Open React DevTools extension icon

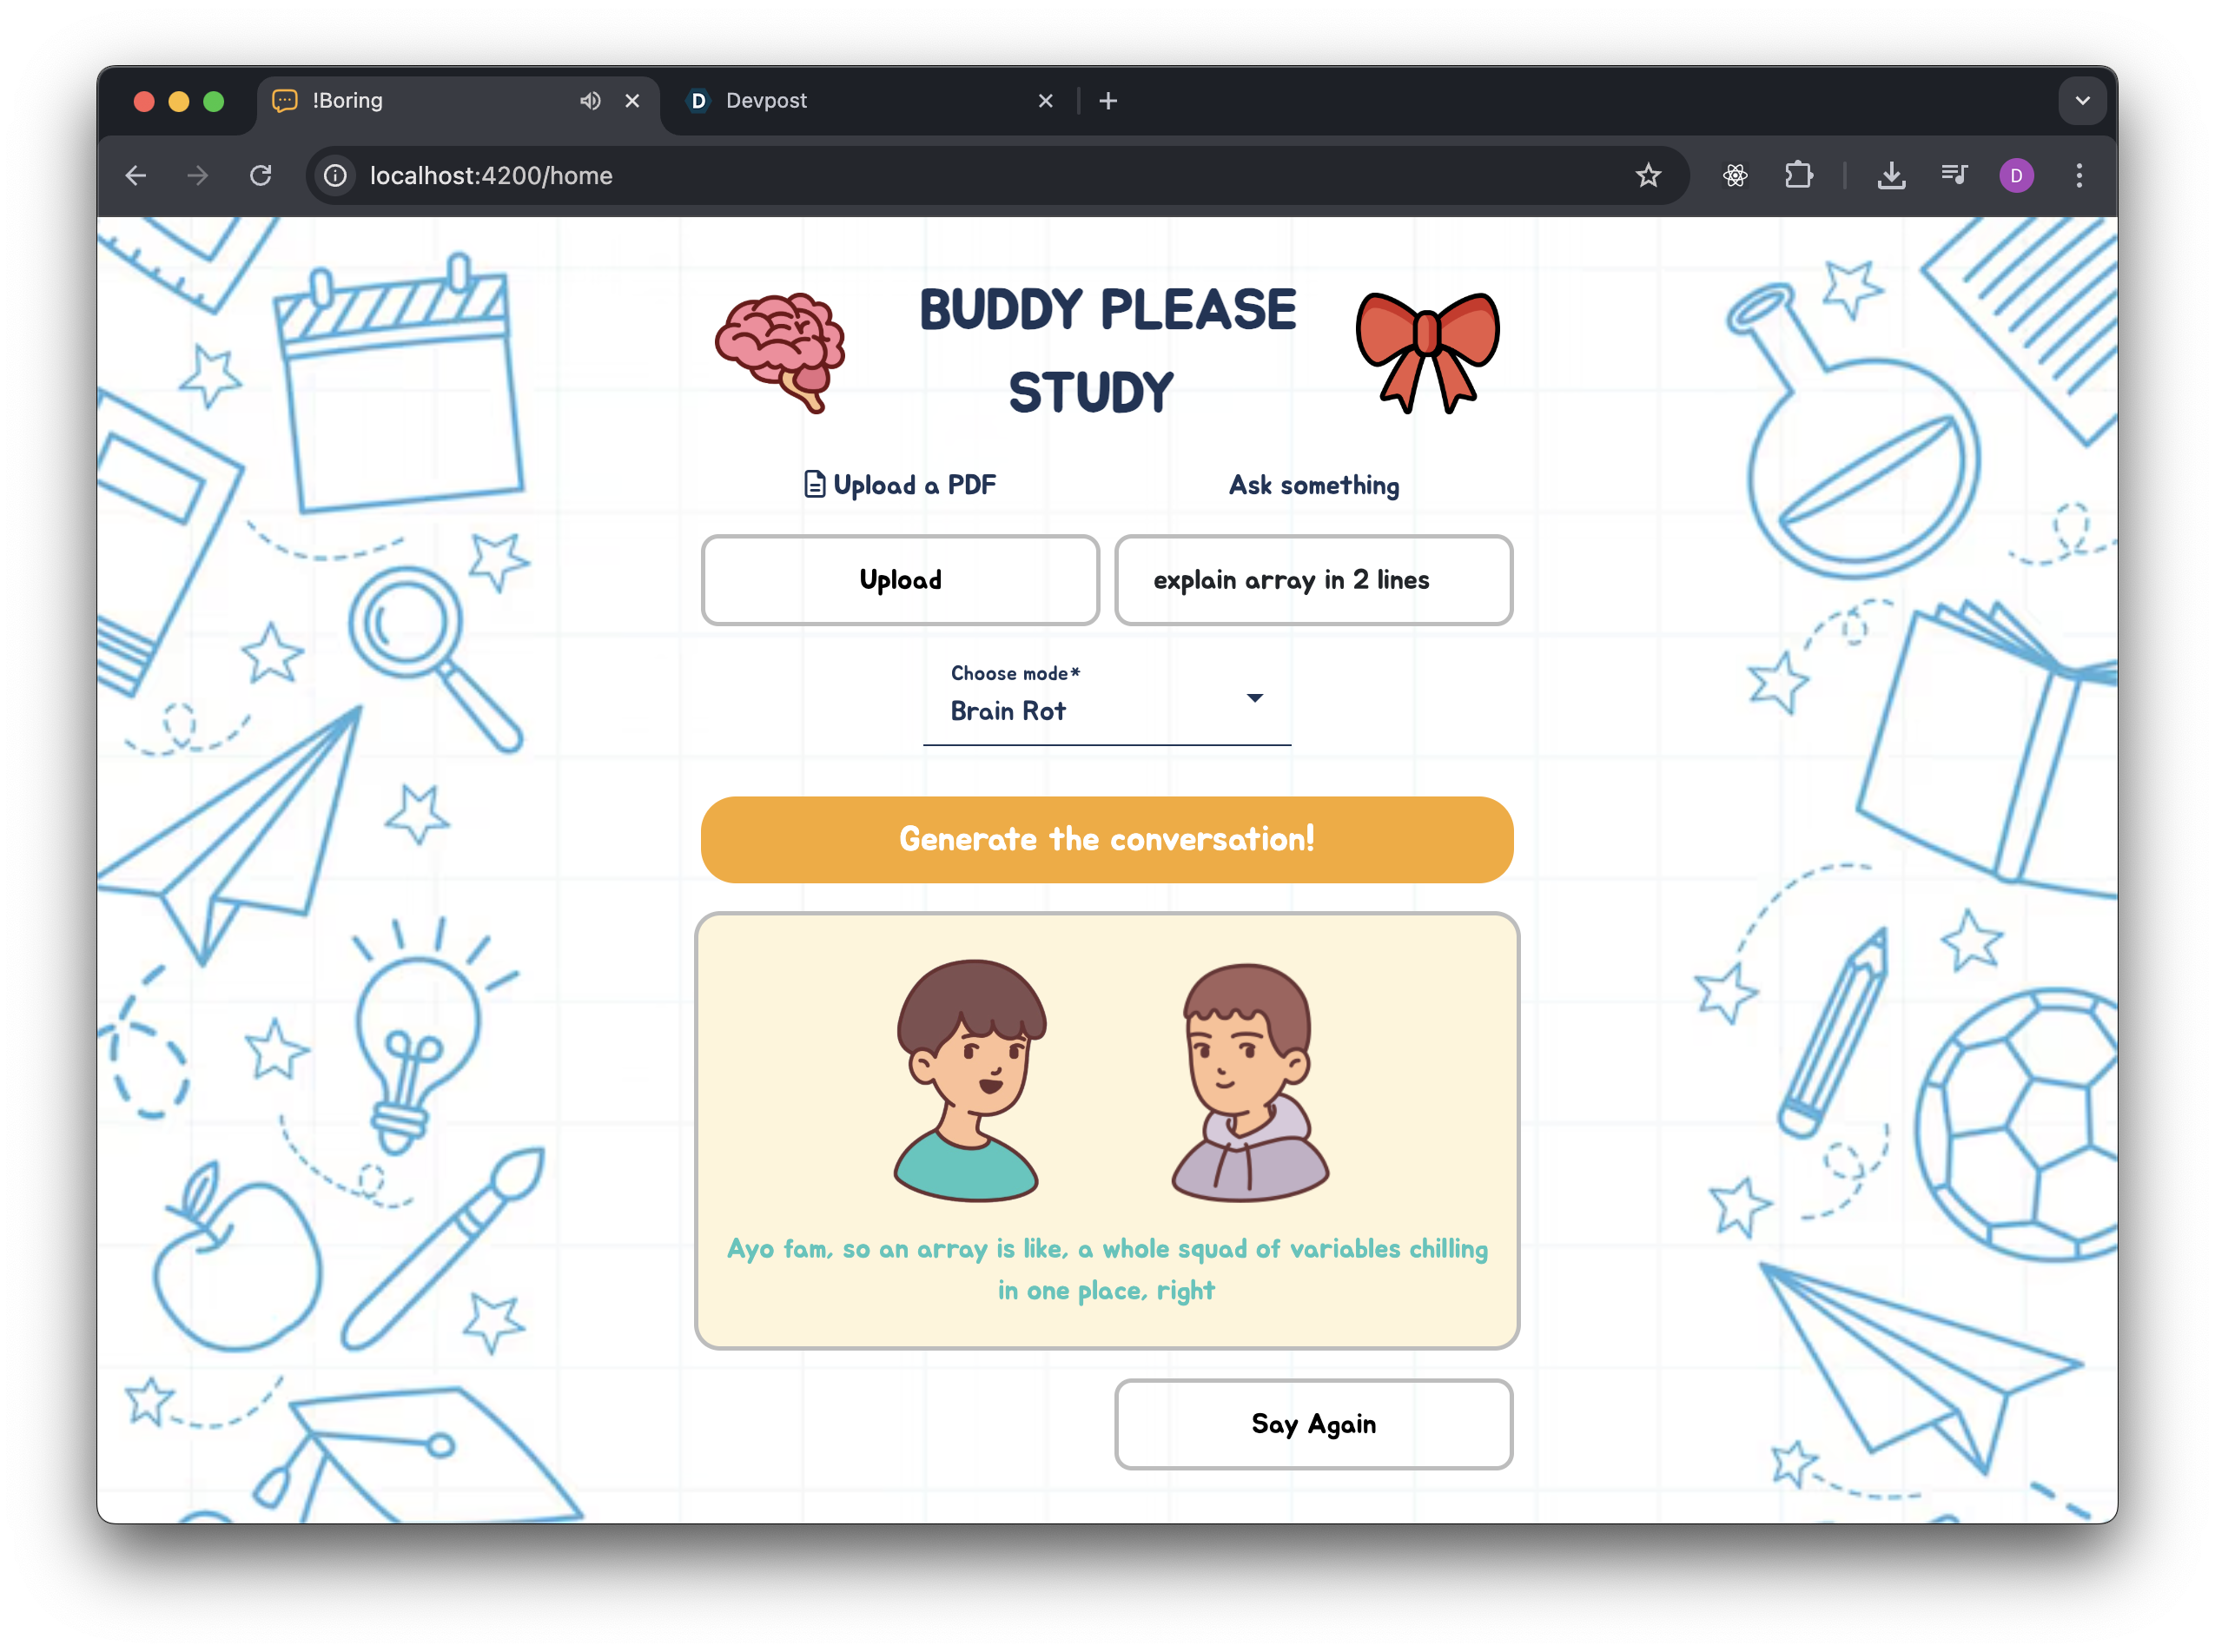[x=1735, y=176]
